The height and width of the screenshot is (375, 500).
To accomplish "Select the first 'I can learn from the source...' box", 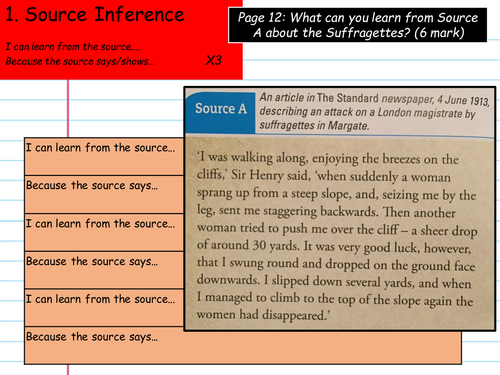I will (104, 156).
